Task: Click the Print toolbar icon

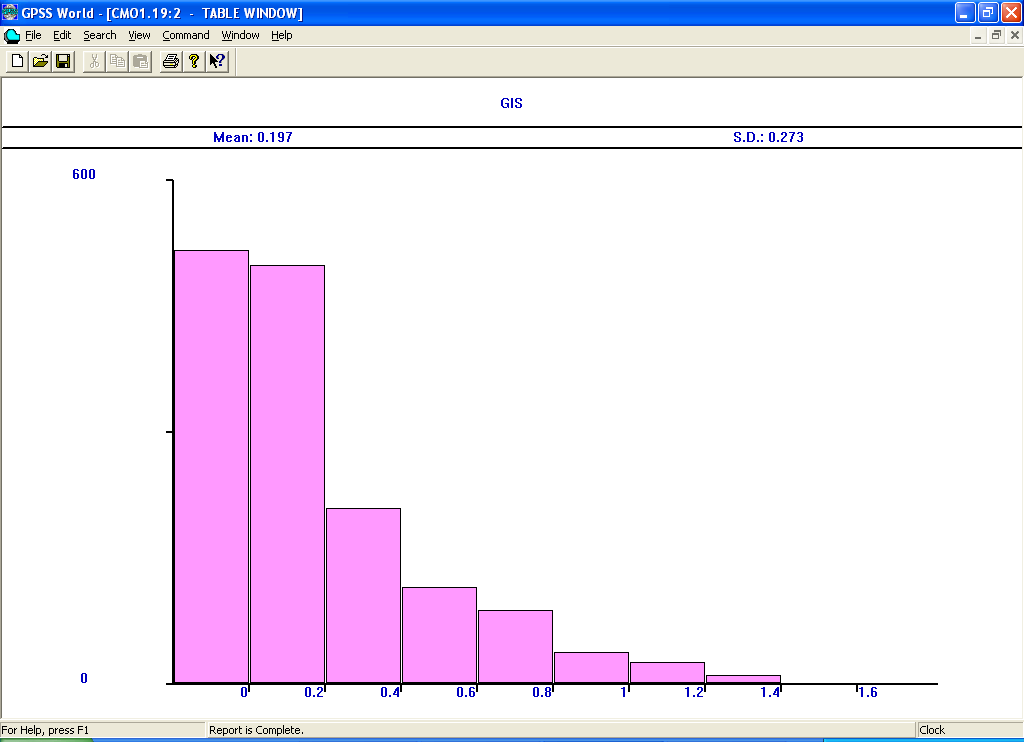Action: click(171, 61)
